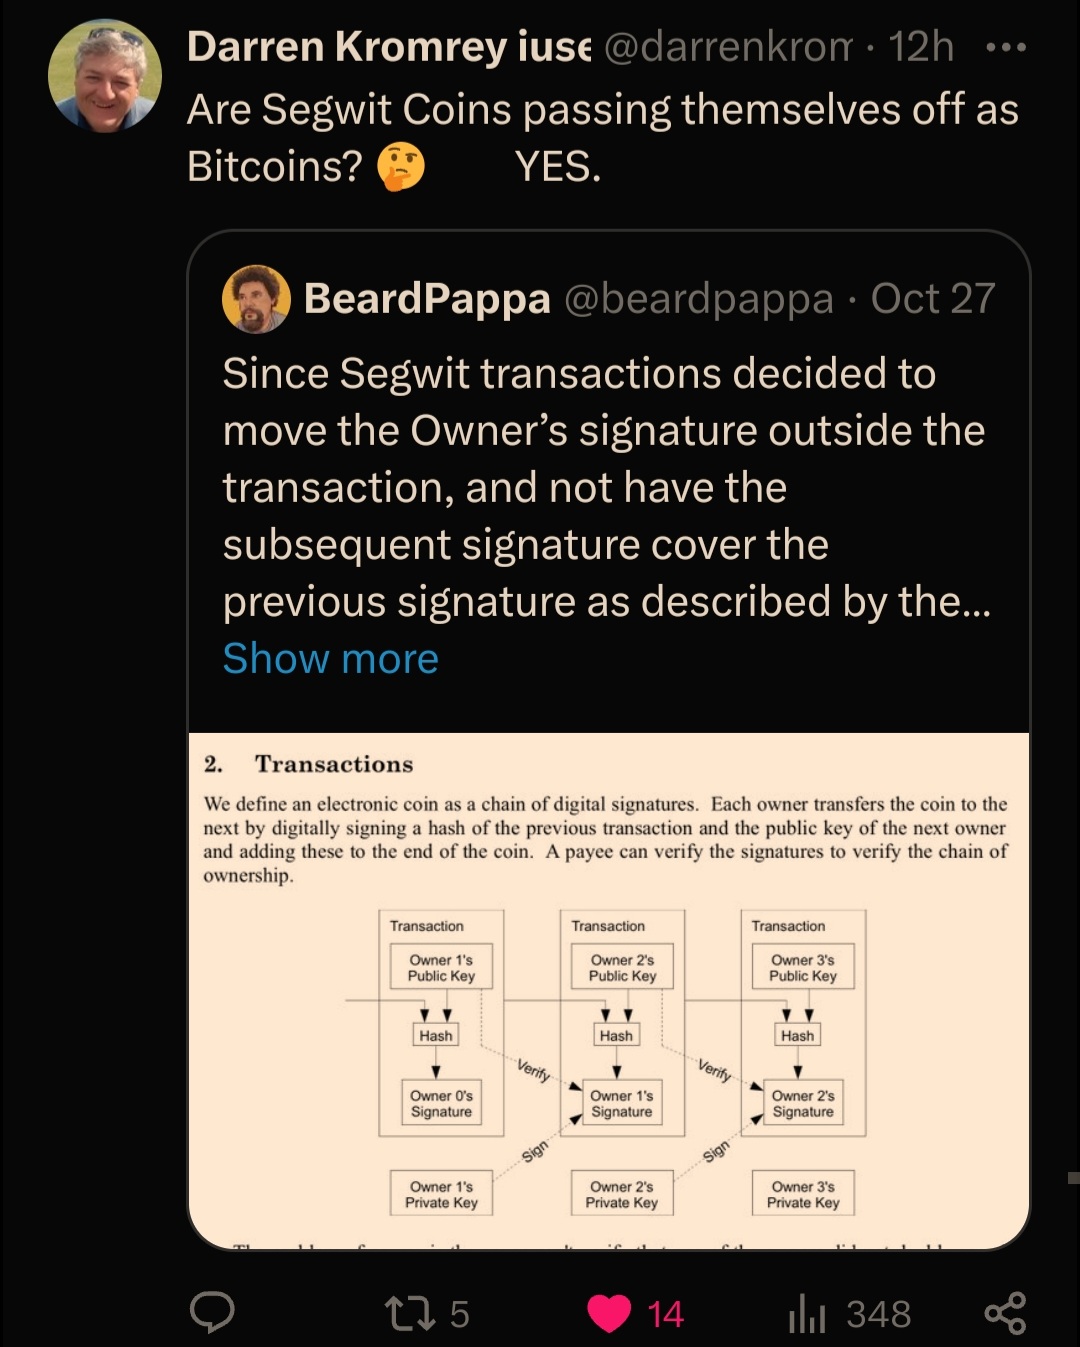This screenshot has height=1347, width=1080.
Task: Tap the 348 views count
Action: tap(878, 1314)
